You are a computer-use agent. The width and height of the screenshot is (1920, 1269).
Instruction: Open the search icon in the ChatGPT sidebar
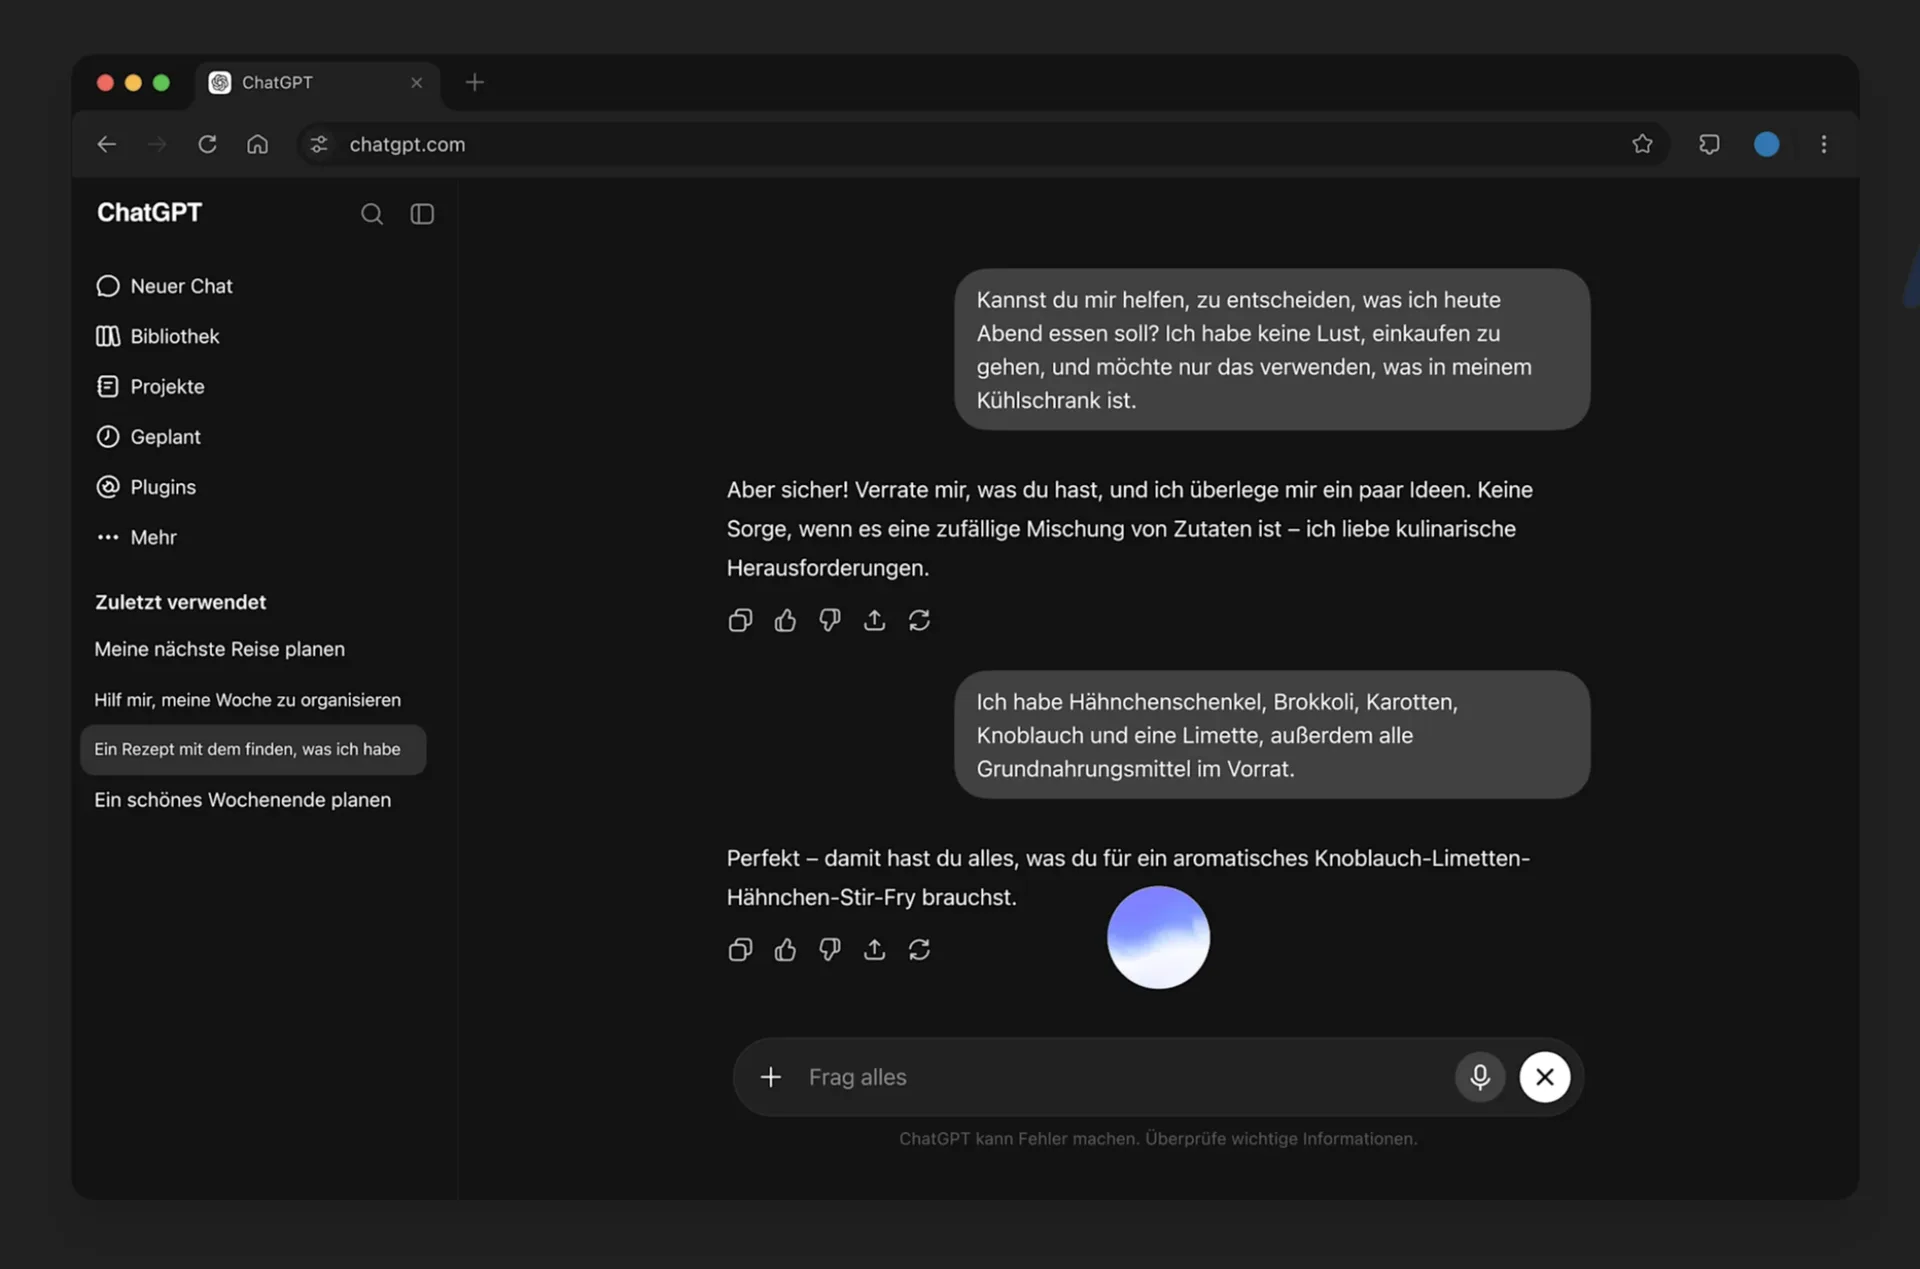[x=371, y=214]
